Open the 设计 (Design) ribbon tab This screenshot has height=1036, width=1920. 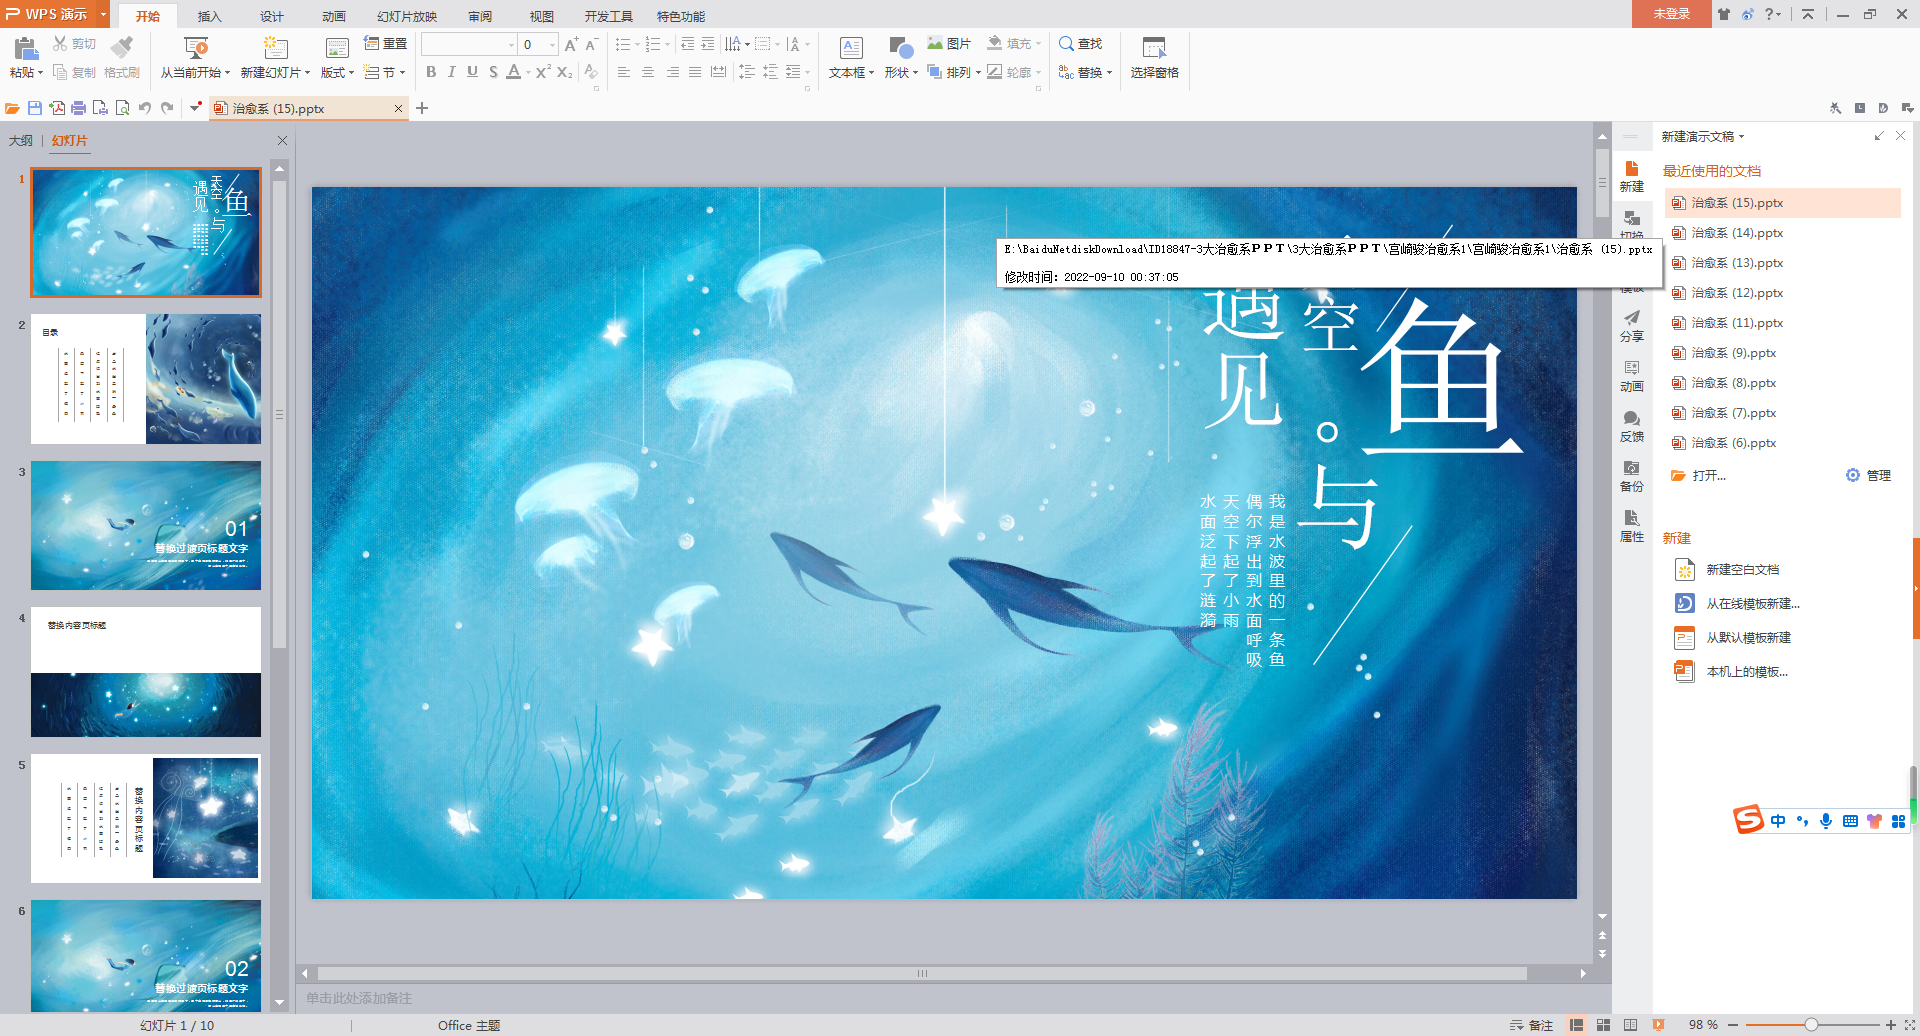[271, 16]
